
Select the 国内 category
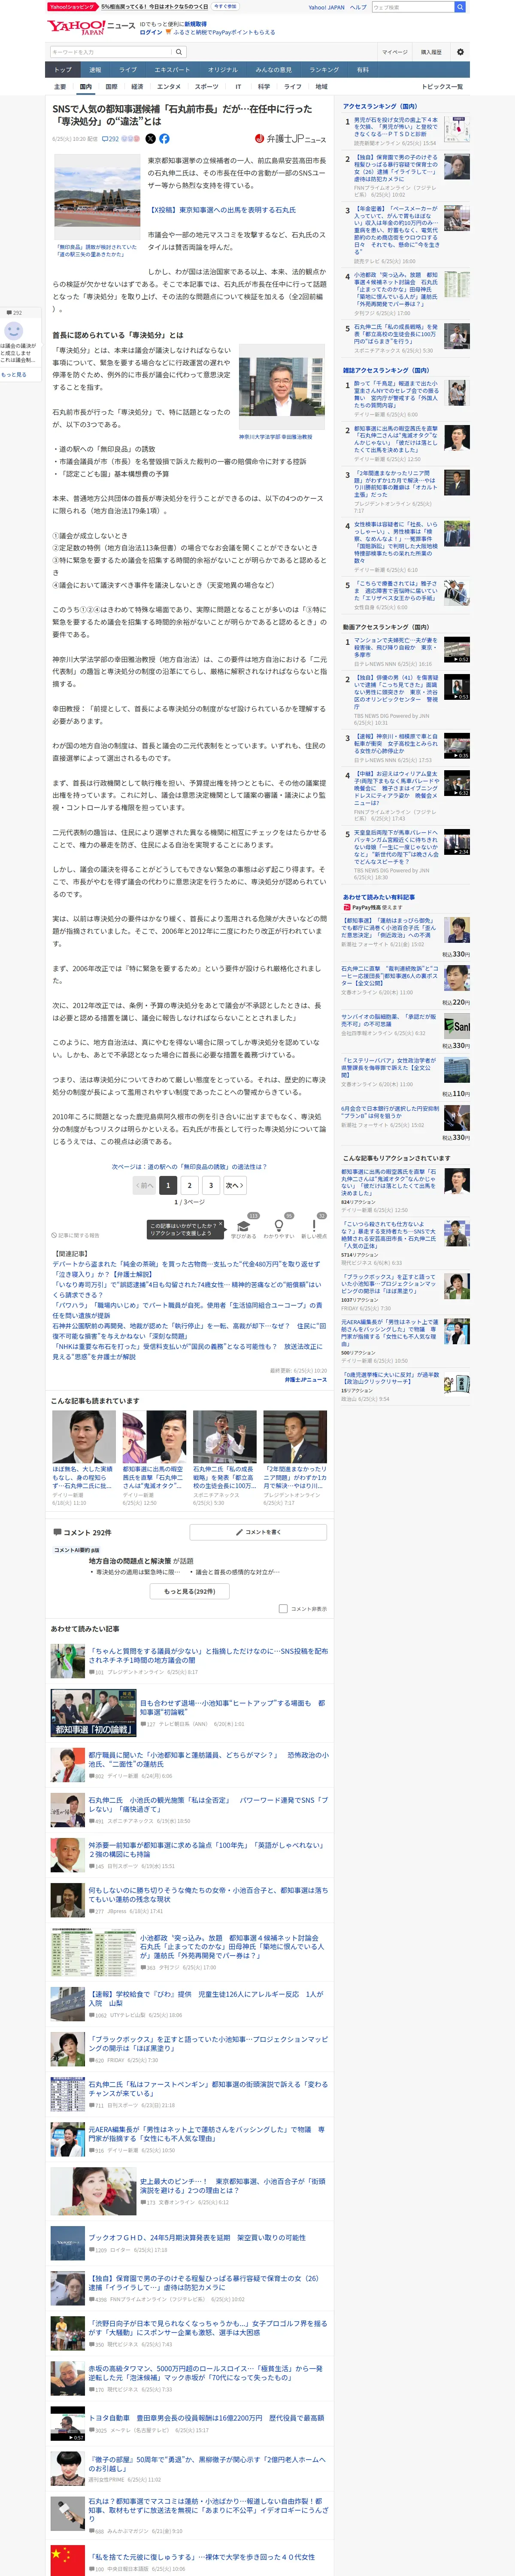click(x=86, y=87)
